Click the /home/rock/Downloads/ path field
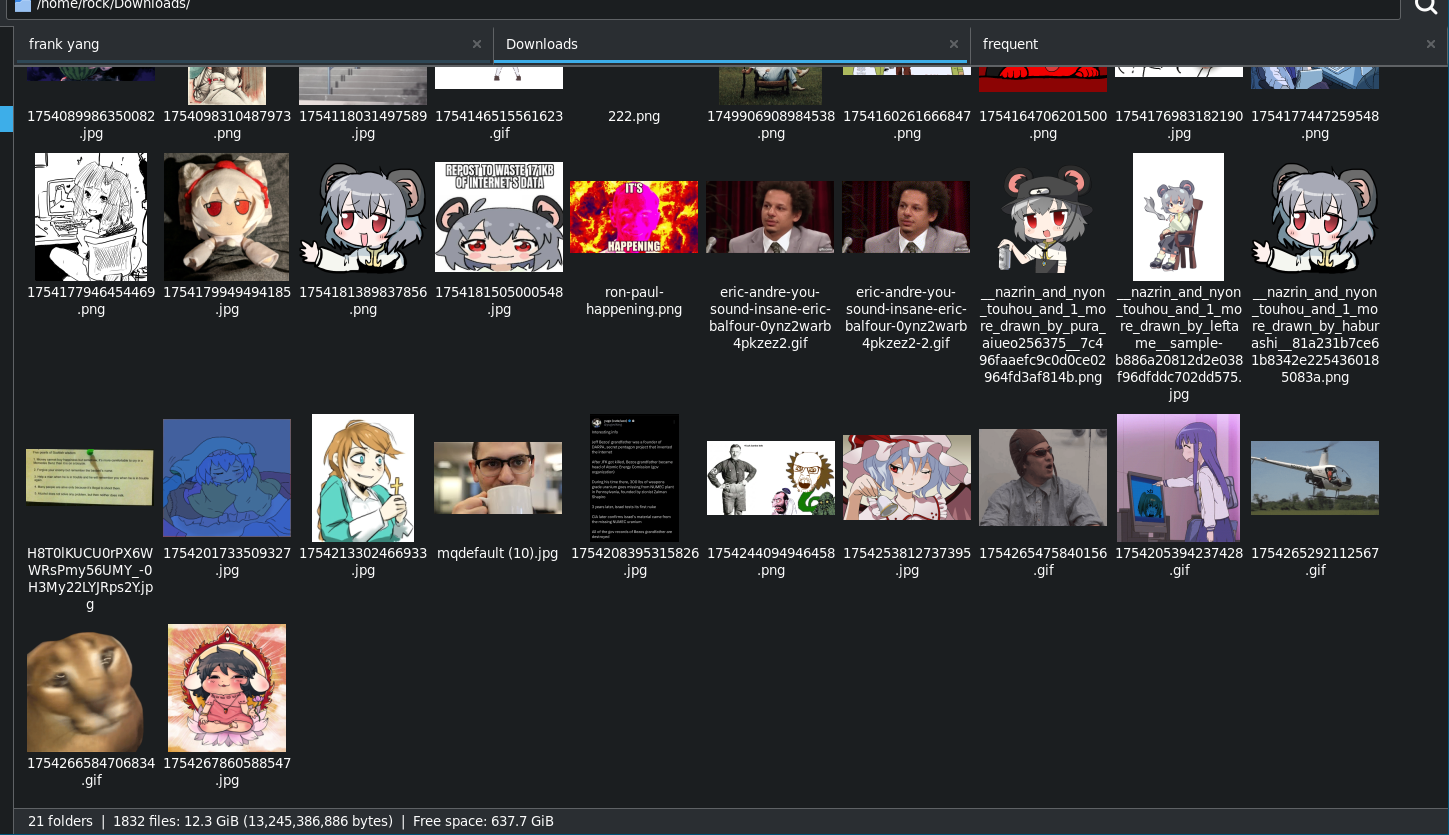 [703, 6]
